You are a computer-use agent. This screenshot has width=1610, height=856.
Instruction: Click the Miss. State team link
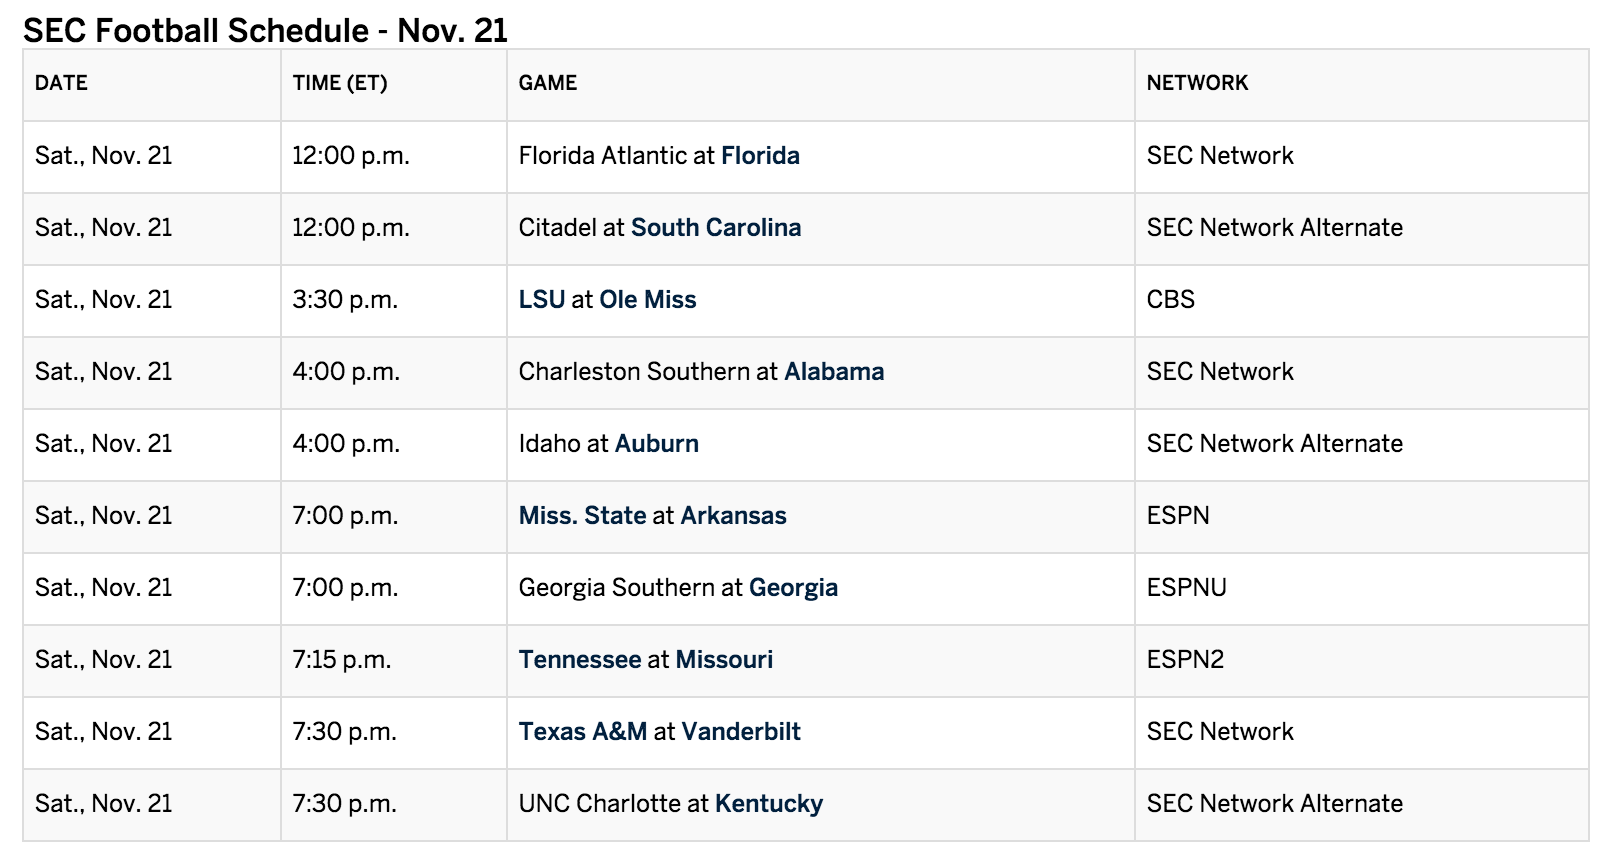tap(582, 516)
